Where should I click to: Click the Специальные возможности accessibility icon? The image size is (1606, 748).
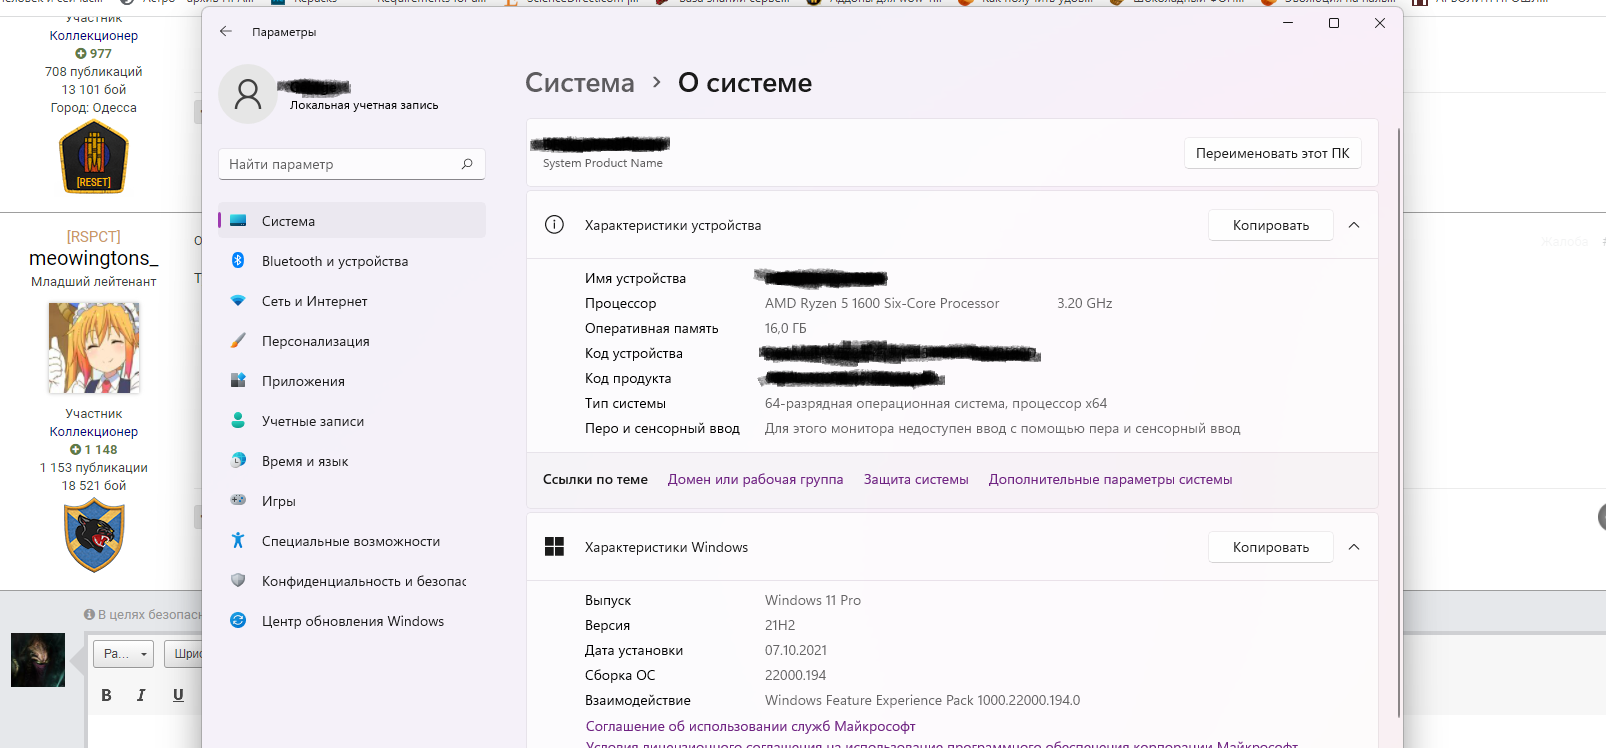tap(238, 541)
